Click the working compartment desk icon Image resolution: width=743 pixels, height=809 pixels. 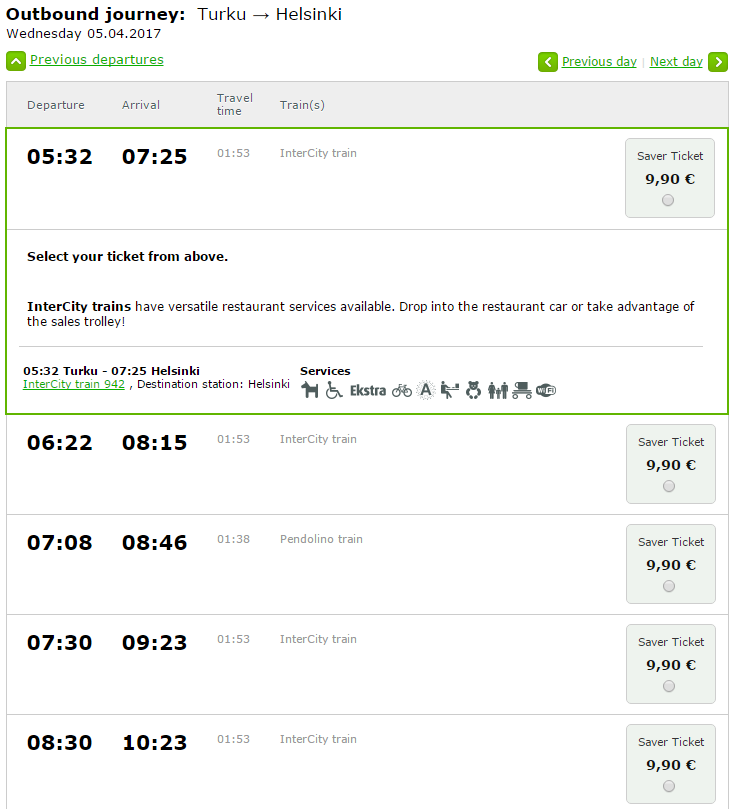pyautogui.click(x=449, y=390)
